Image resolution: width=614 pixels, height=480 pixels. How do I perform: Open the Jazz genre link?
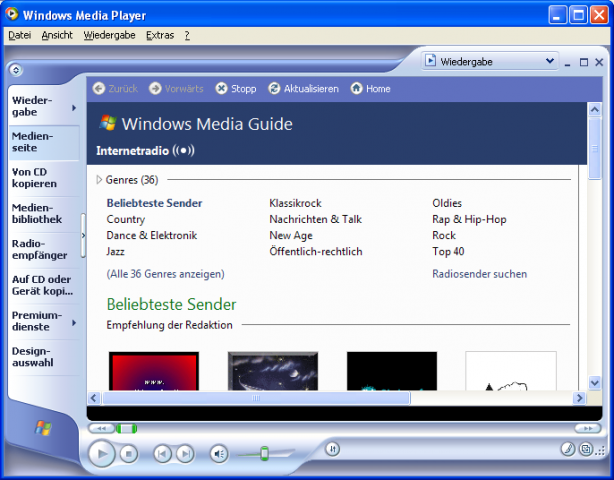pos(115,251)
